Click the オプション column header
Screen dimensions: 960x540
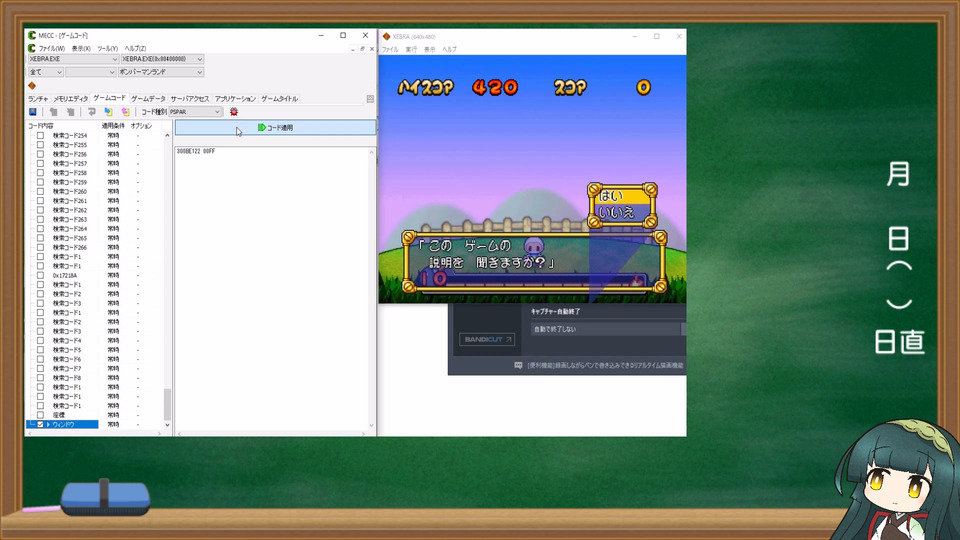[141, 126]
